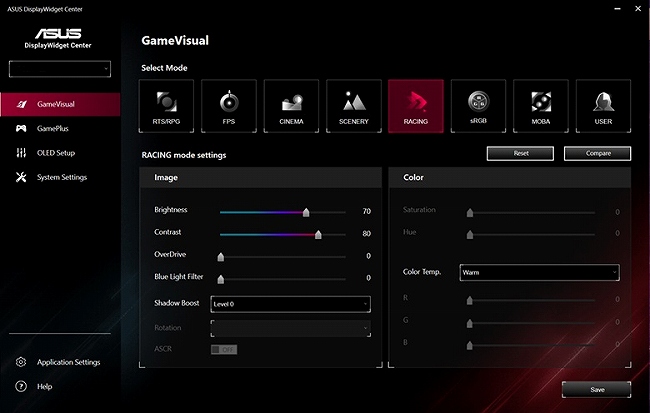
Task: Click the Reset button
Action: coord(520,154)
